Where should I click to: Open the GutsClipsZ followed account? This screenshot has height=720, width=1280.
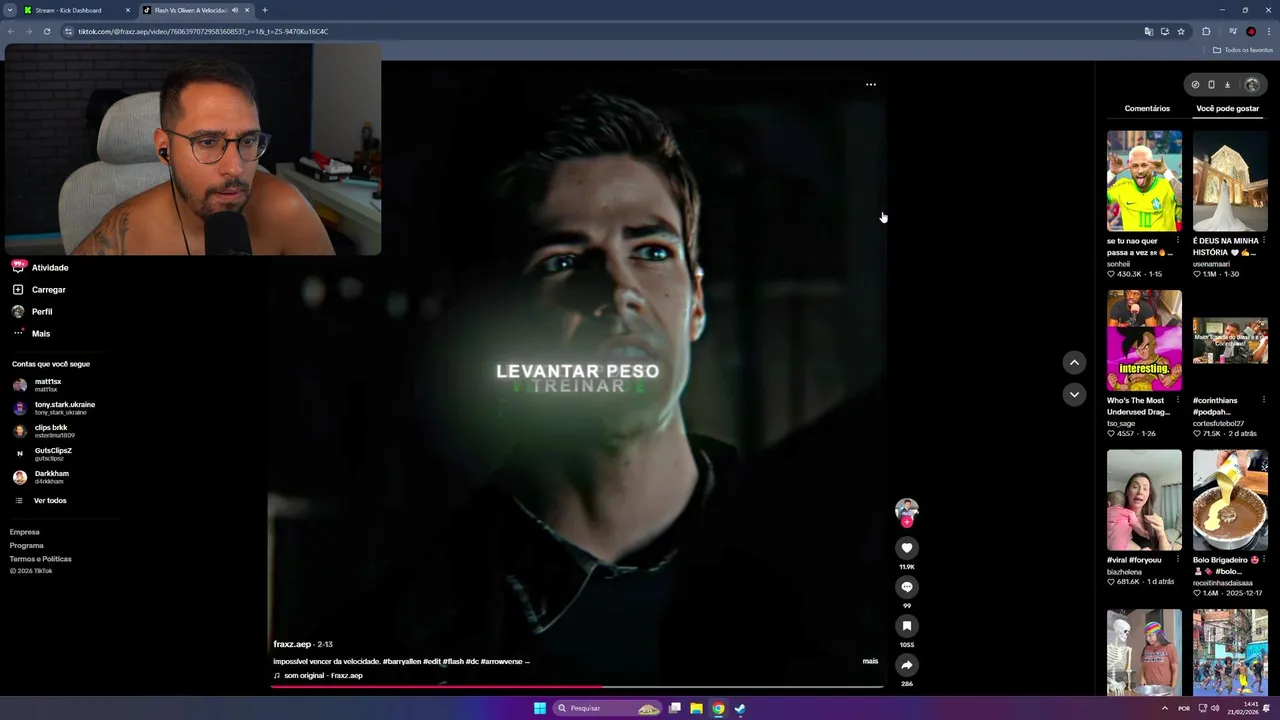pos(42,453)
